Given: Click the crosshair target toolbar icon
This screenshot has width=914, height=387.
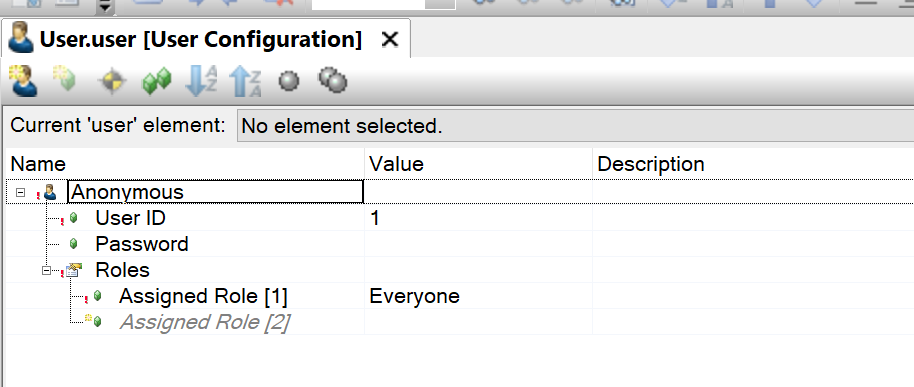Looking at the screenshot, I should click(x=112, y=81).
